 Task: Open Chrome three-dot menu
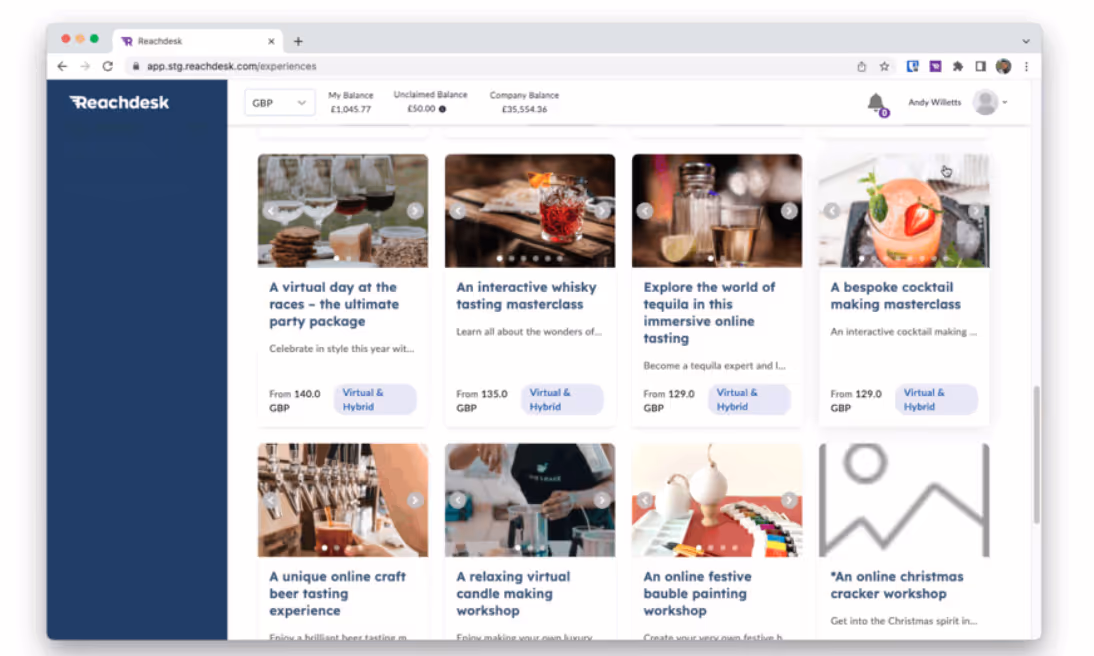tap(1026, 66)
